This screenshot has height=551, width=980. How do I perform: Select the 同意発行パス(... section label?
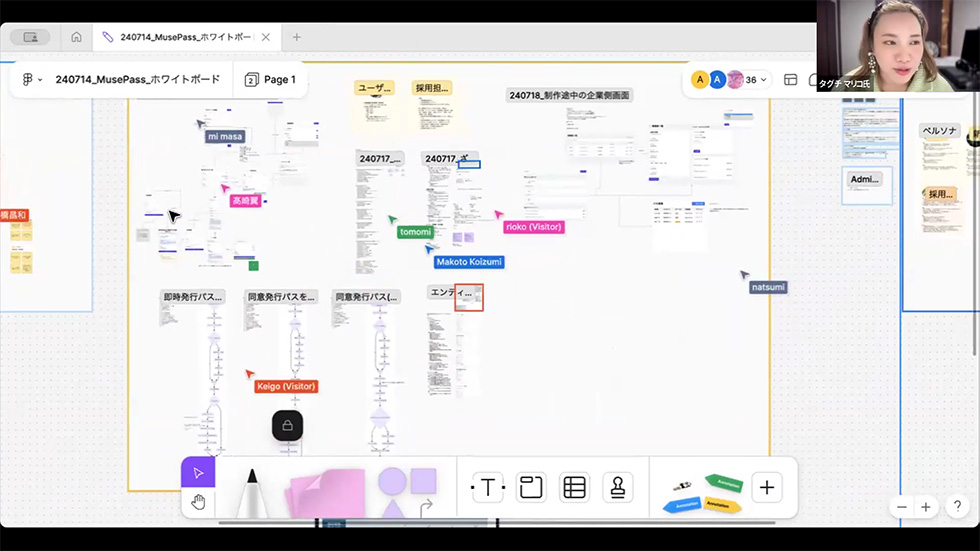366,297
